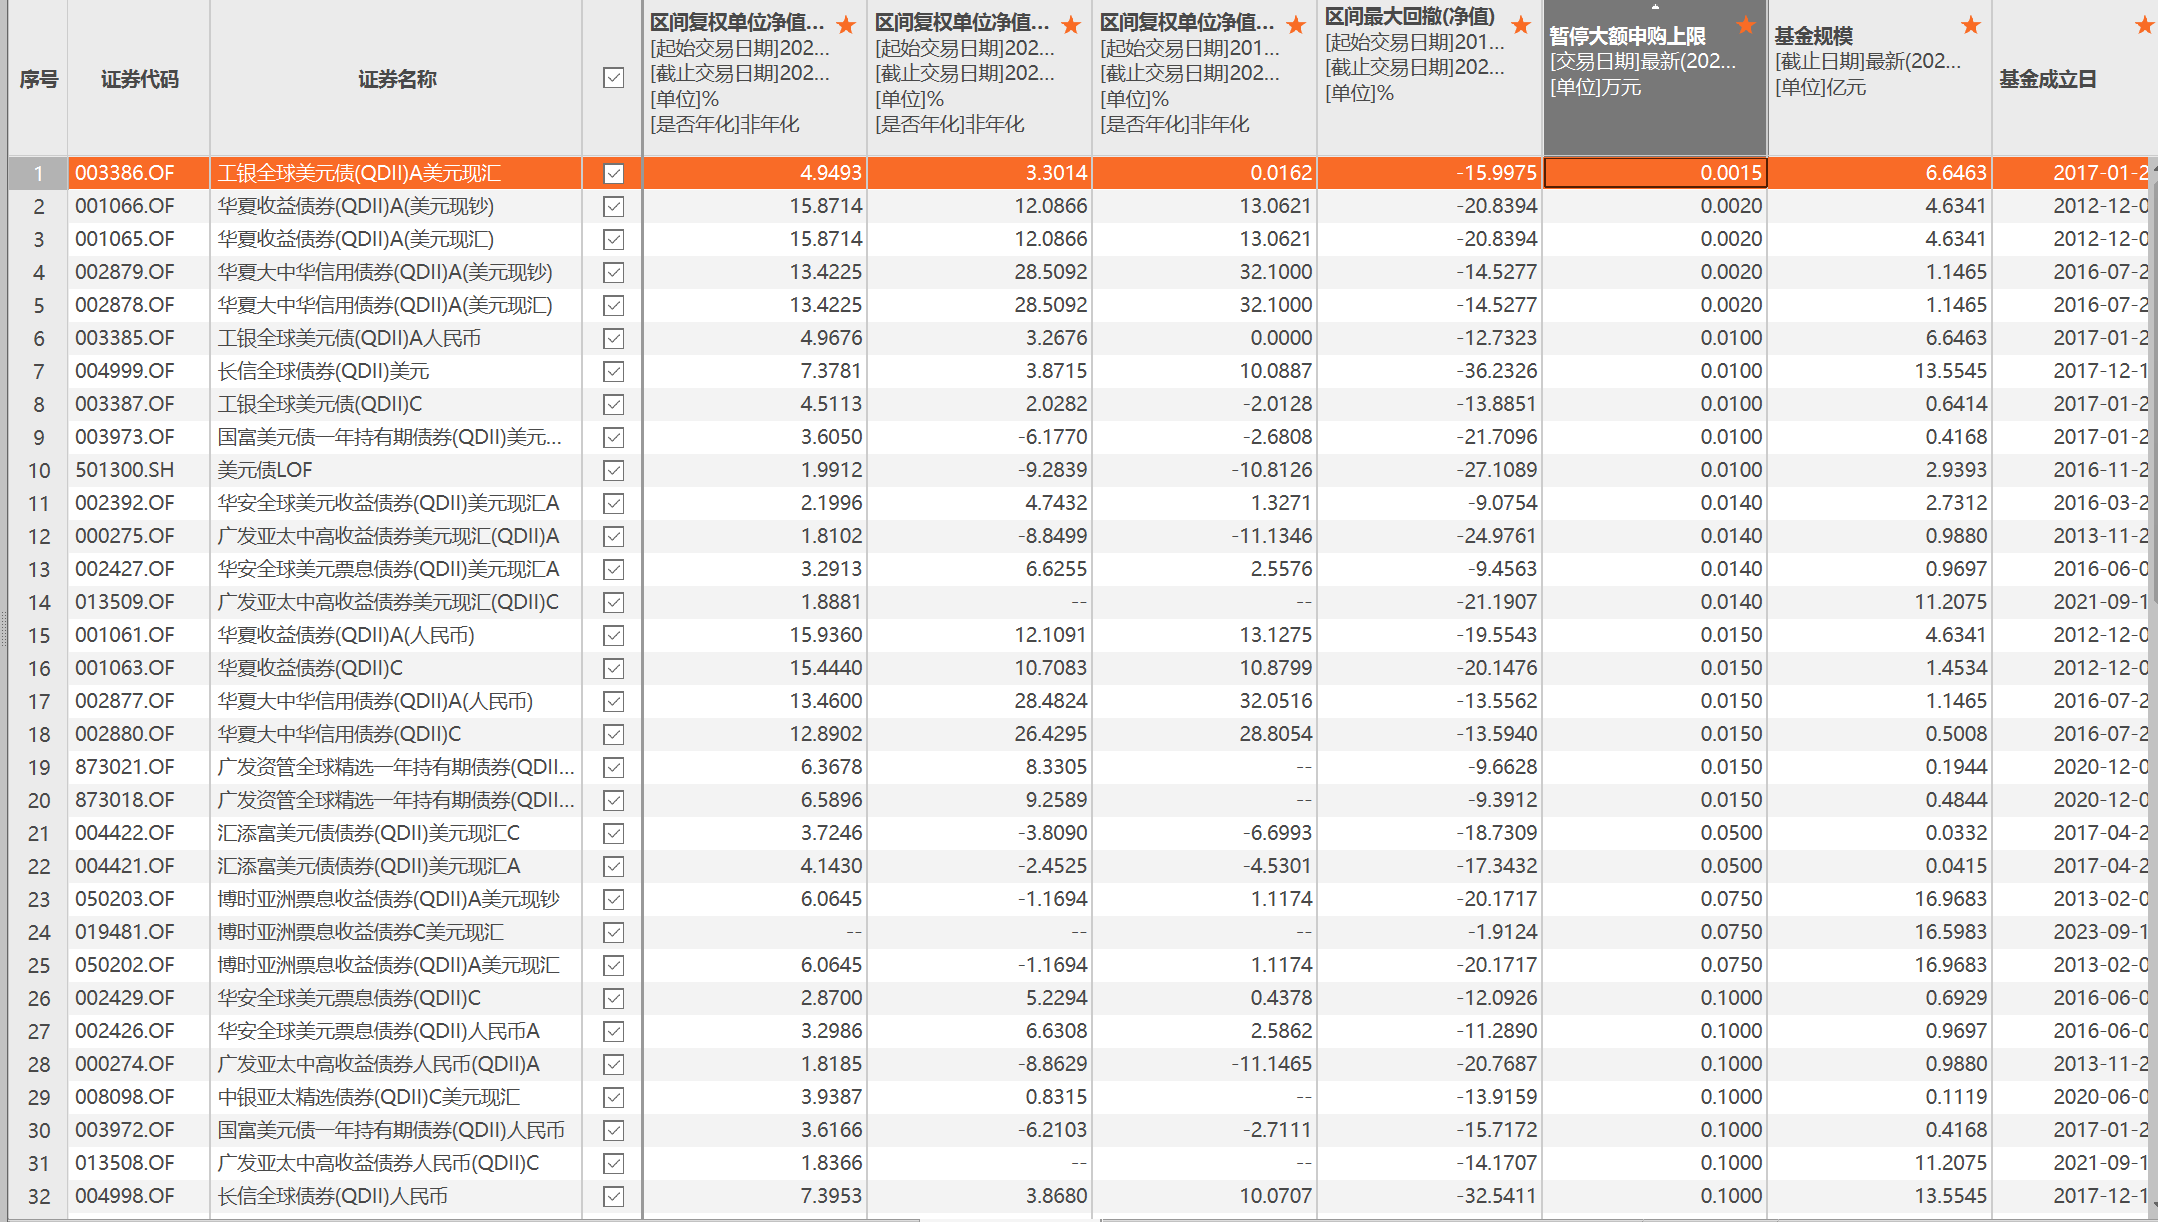
Task: Click the sort arrow above 暂停大额申购上限 header
Action: pos(1655,7)
